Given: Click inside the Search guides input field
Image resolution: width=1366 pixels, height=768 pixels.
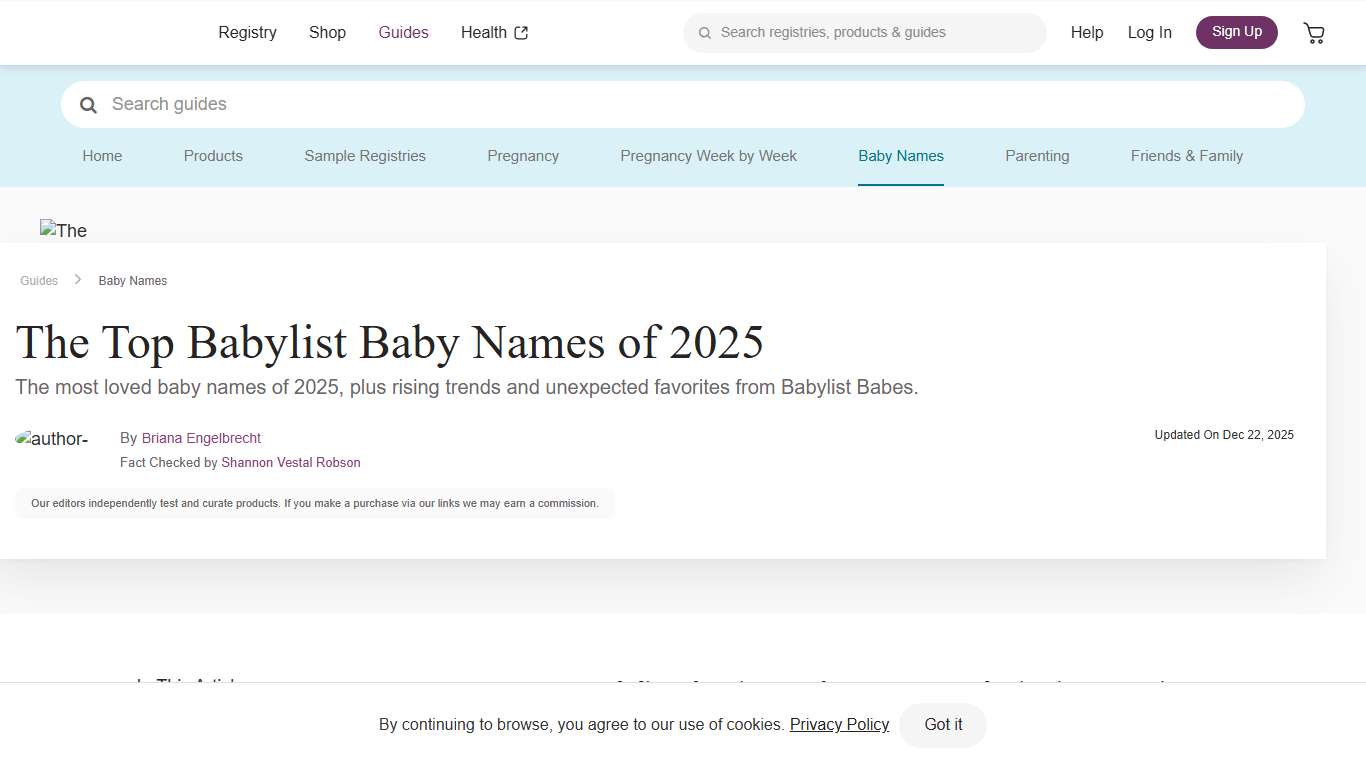Looking at the screenshot, I should pyautogui.click(x=400, y=104).
